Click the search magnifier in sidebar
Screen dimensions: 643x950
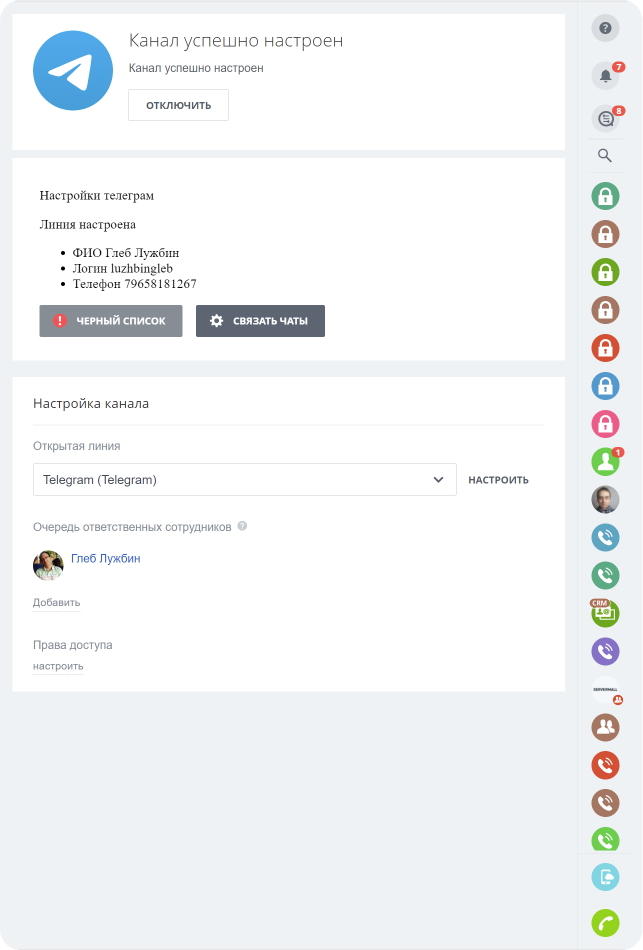pos(605,155)
